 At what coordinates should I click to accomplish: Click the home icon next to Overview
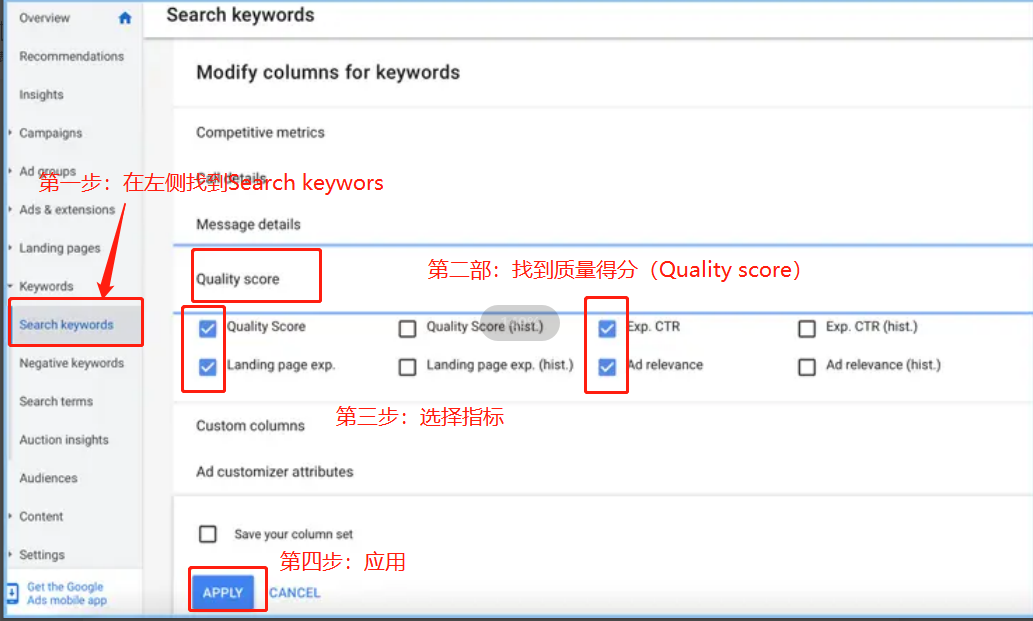click(125, 18)
